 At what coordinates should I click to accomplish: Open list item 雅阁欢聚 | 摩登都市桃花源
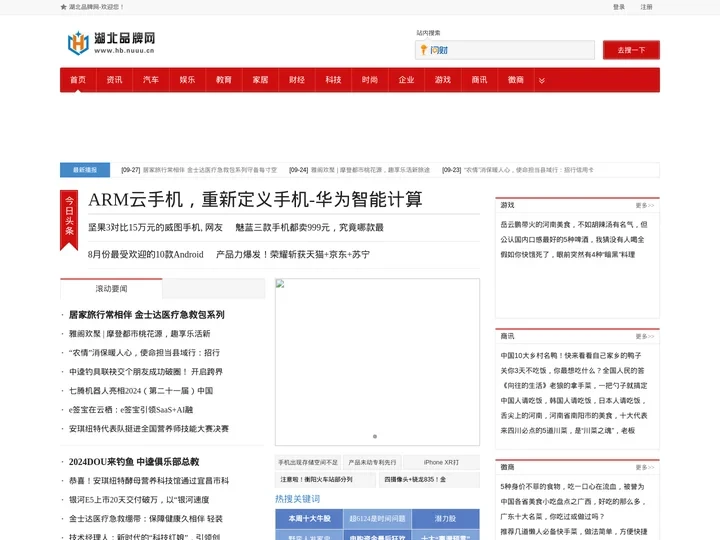(140, 334)
